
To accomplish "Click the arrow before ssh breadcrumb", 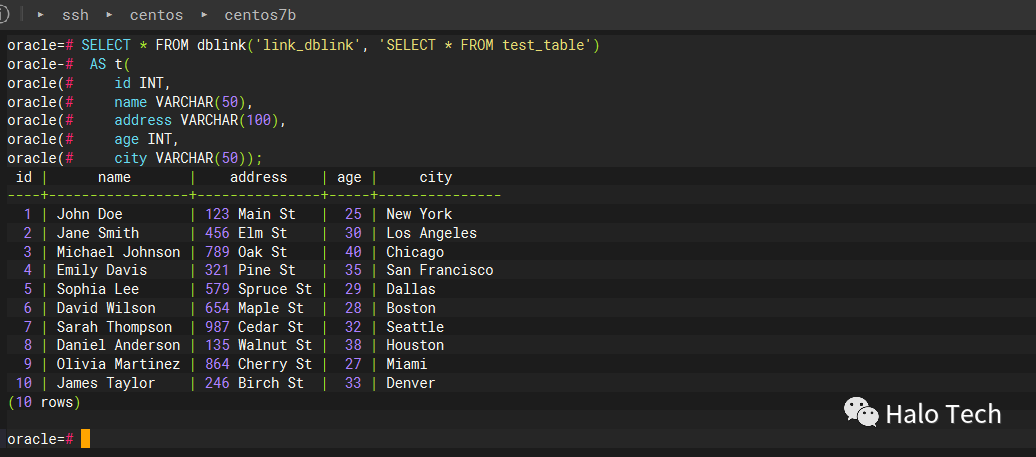I will (x=40, y=15).
